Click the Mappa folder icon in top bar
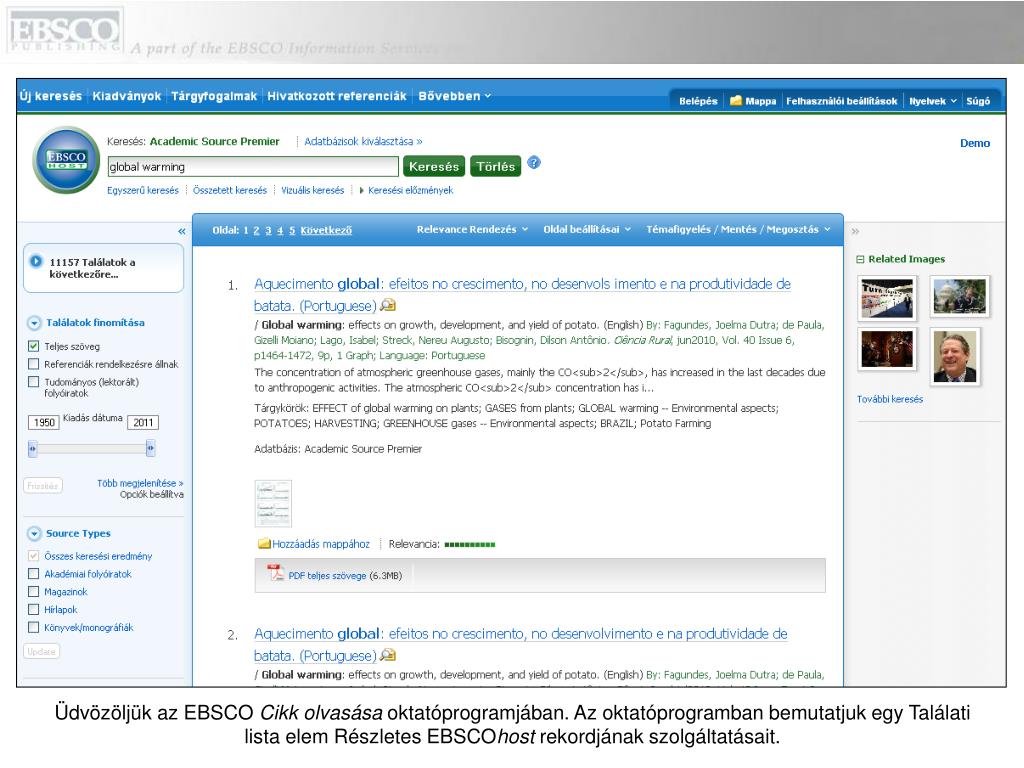 click(x=736, y=101)
